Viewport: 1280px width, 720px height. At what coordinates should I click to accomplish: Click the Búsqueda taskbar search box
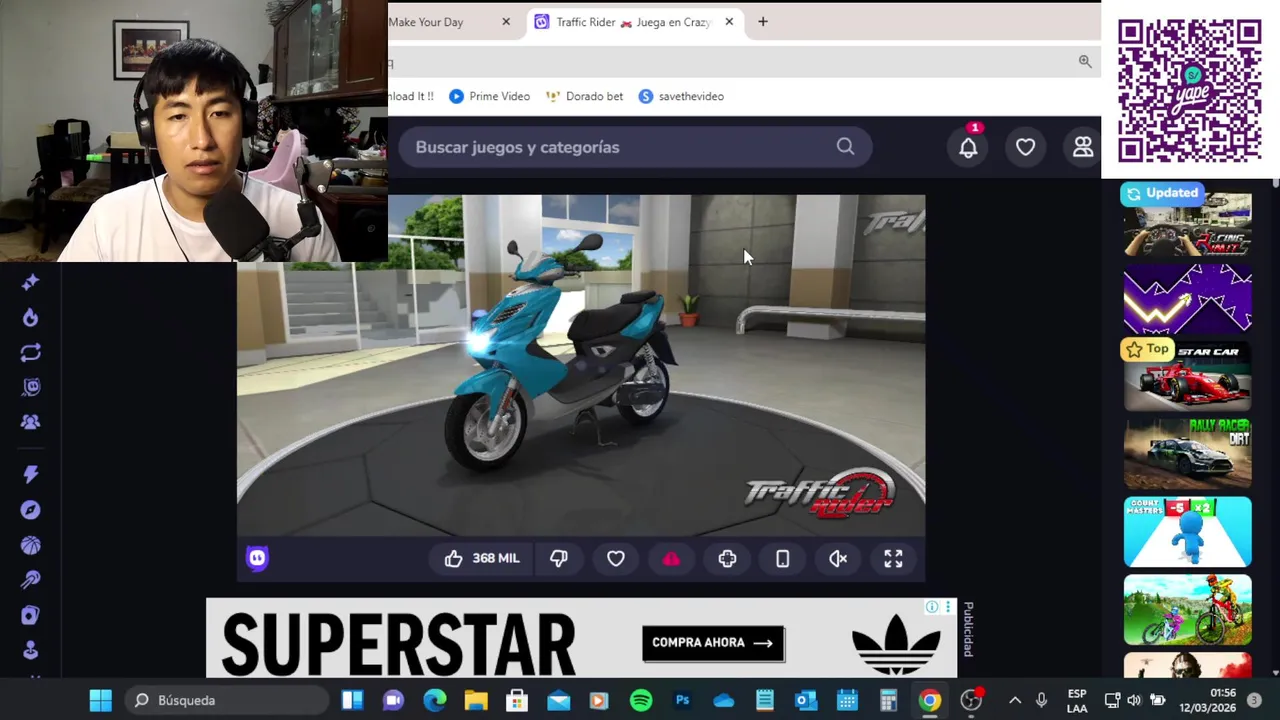click(229, 700)
